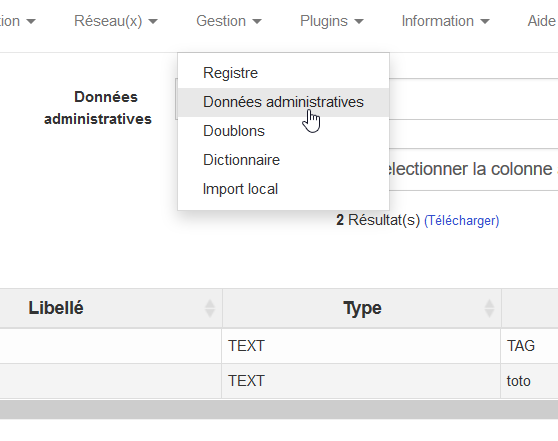Click the horizontal scrollbar below the table
Image resolution: width=558 pixels, height=441 pixels.
[279, 410]
